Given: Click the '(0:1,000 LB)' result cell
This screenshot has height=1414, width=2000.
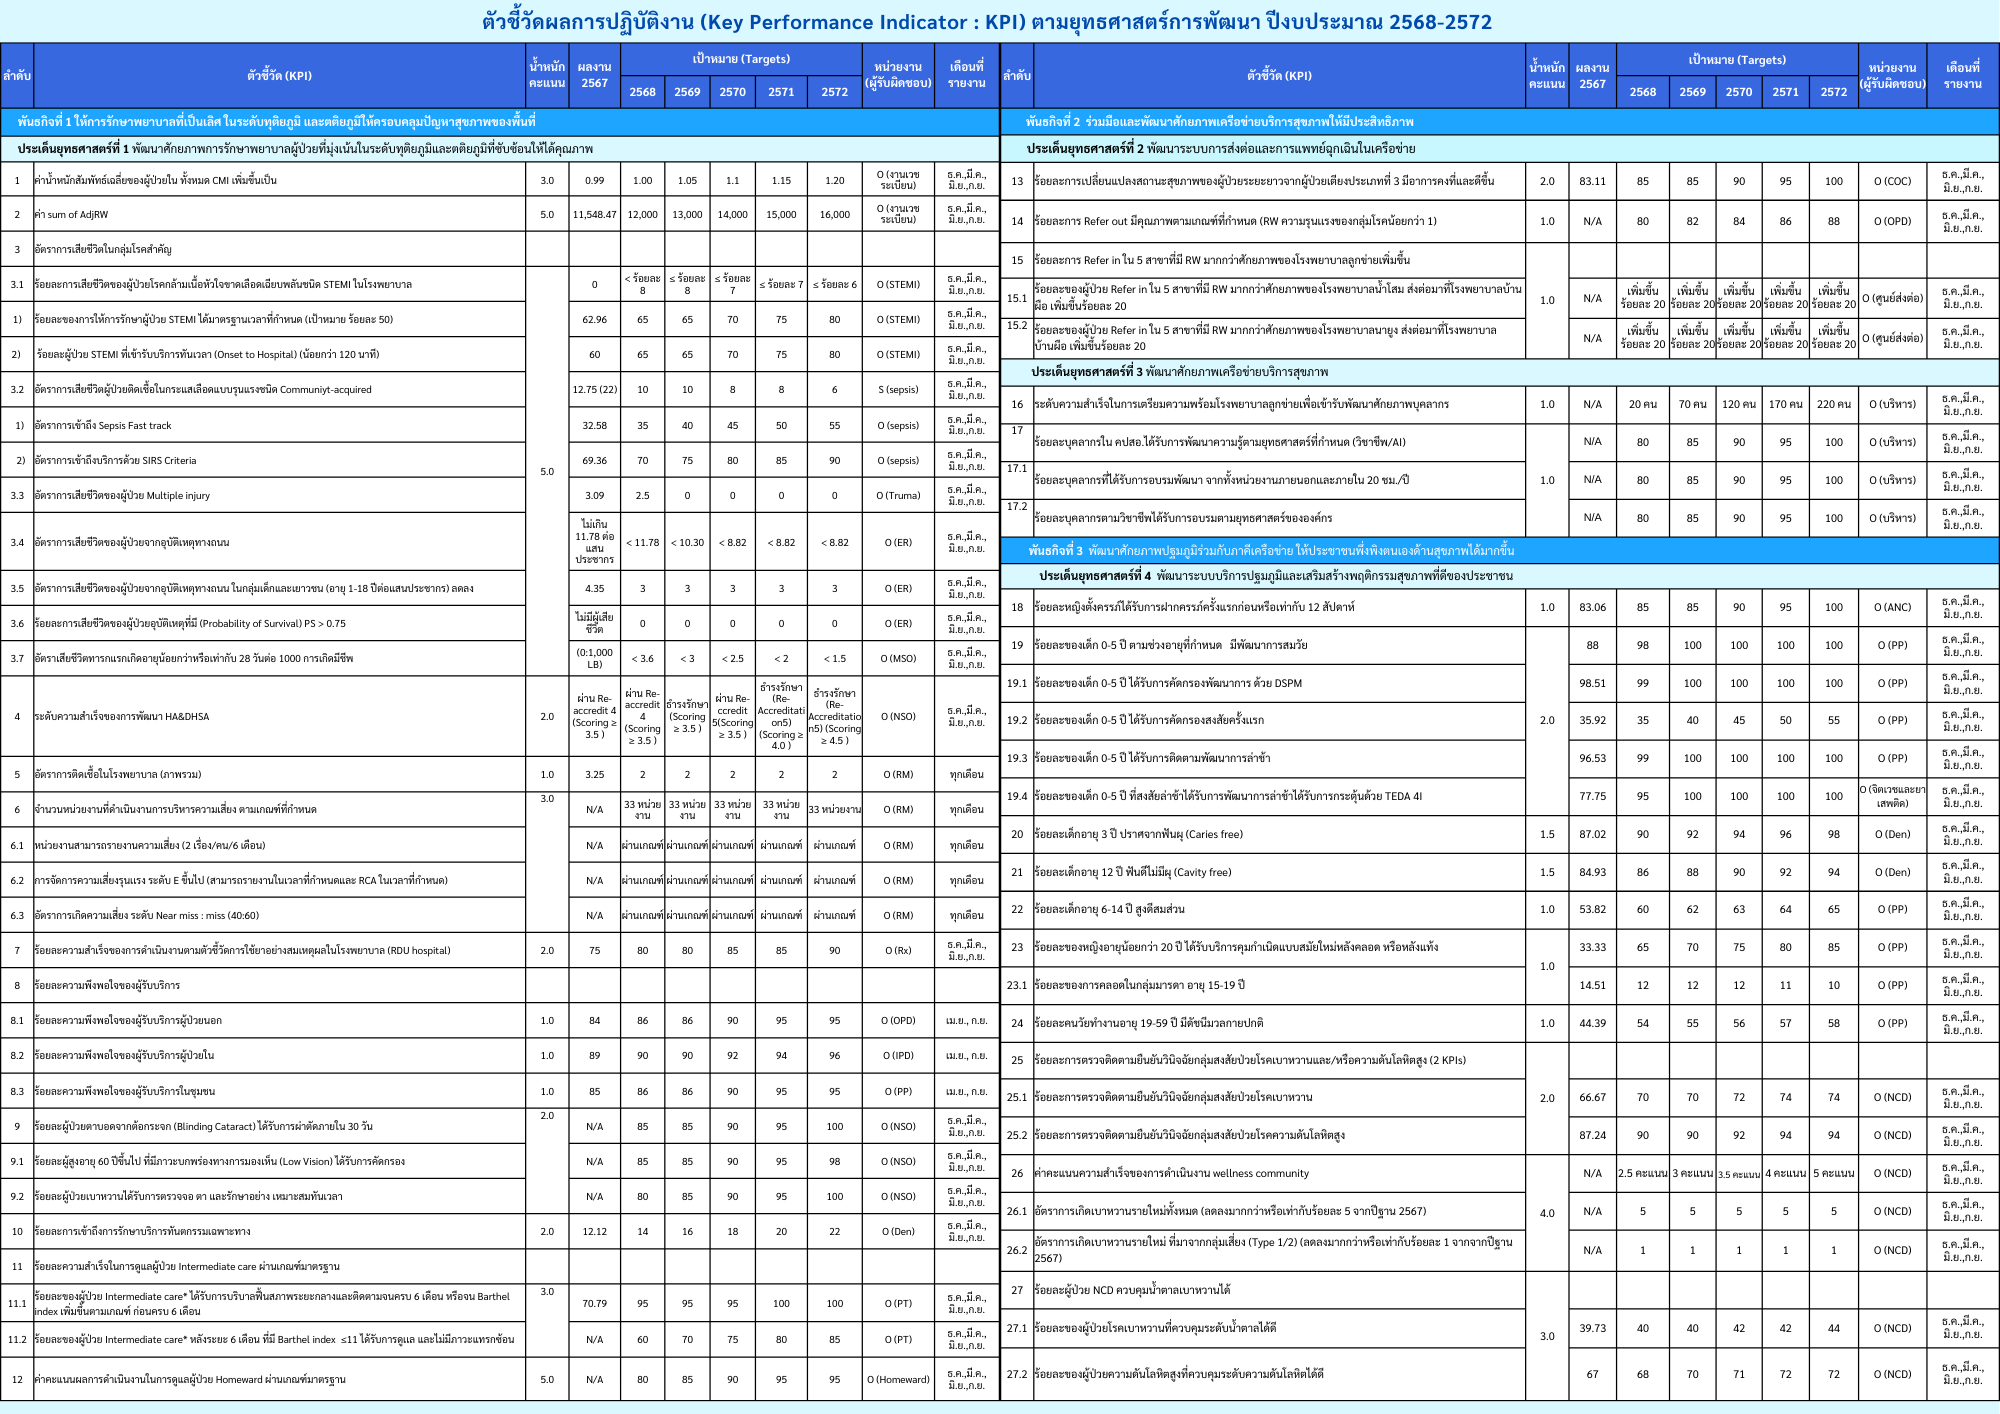Looking at the screenshot, I should point(594,659).
